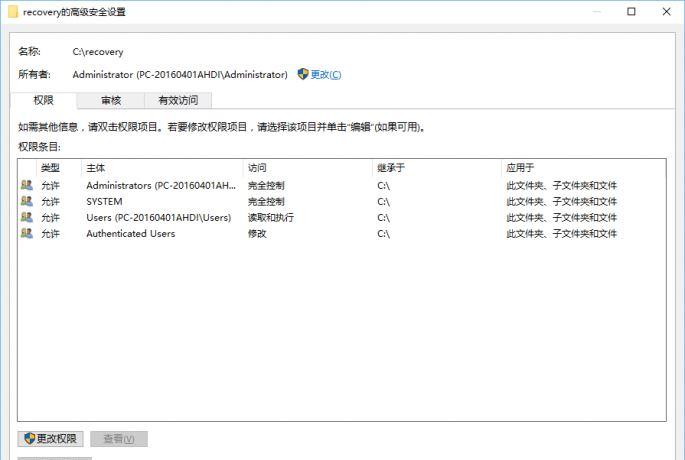Click the Administrator owner name text

(x=180, y=75)
